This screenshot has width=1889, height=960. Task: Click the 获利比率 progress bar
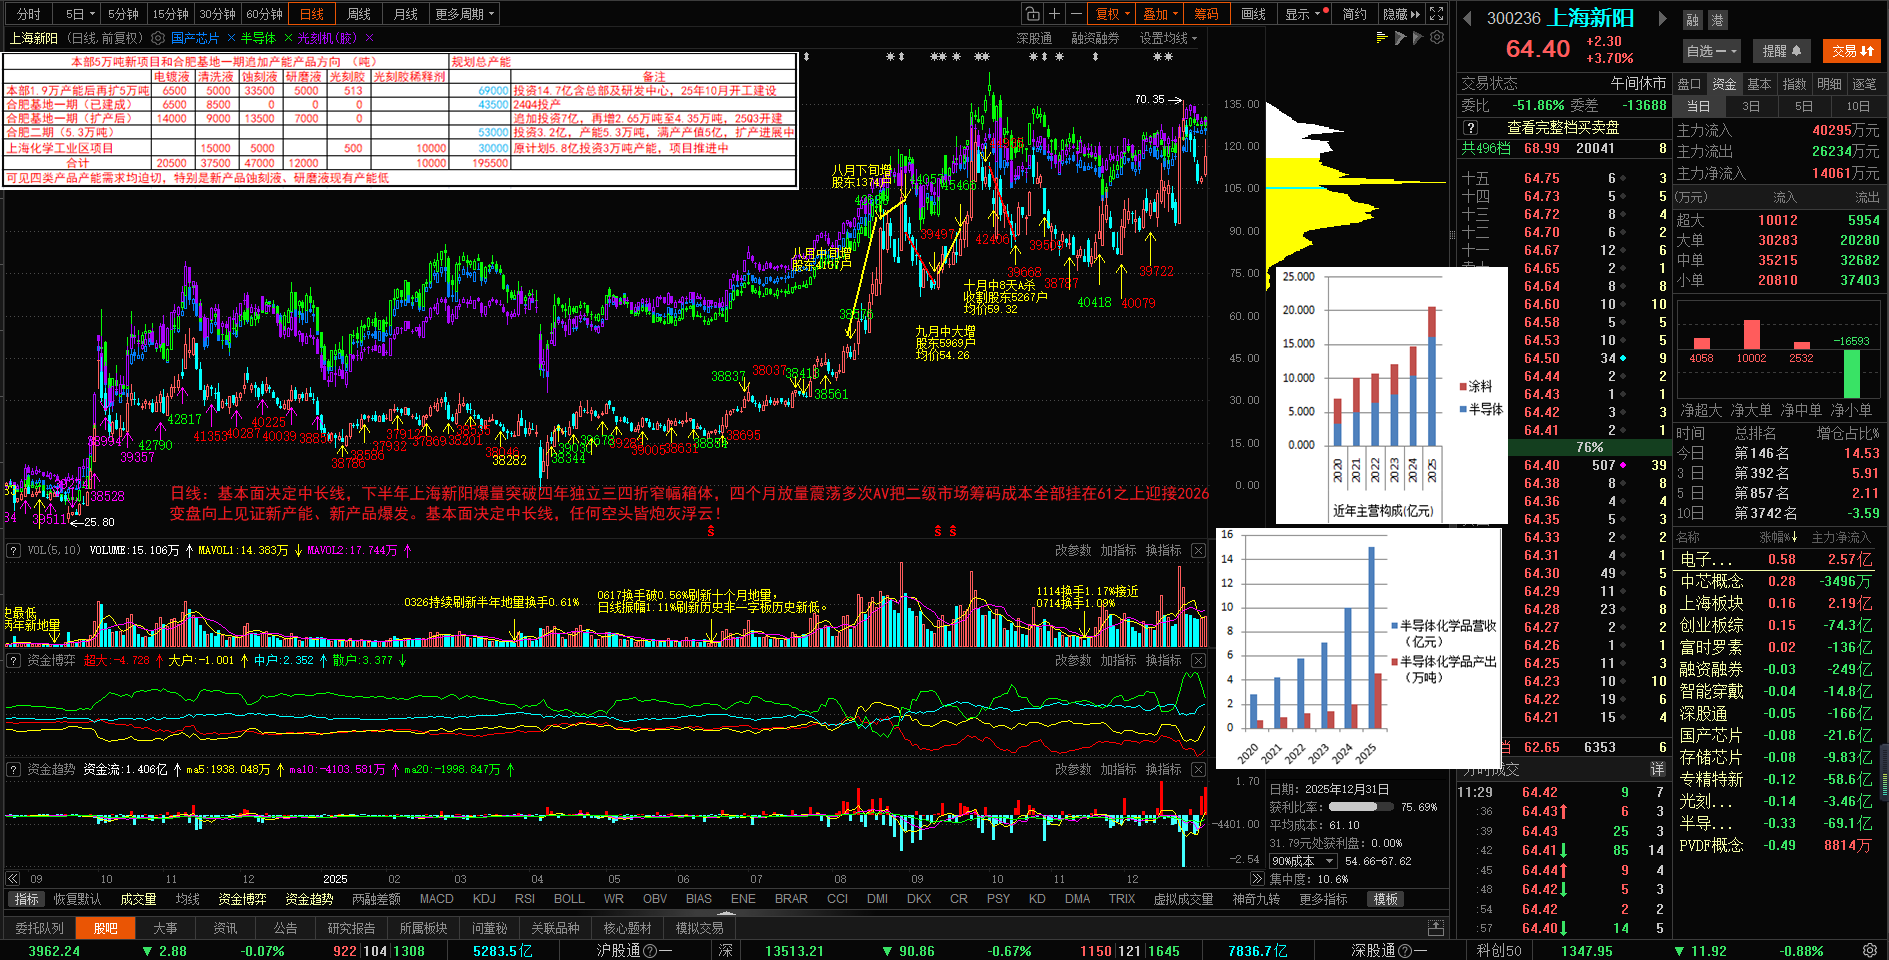click(x=1360, y=807)
